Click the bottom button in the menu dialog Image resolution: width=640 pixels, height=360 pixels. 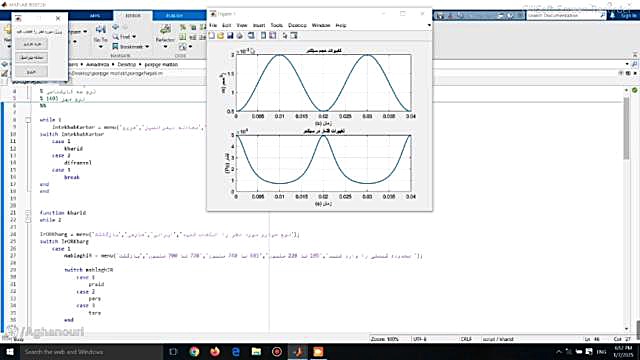tap(31, 72)
